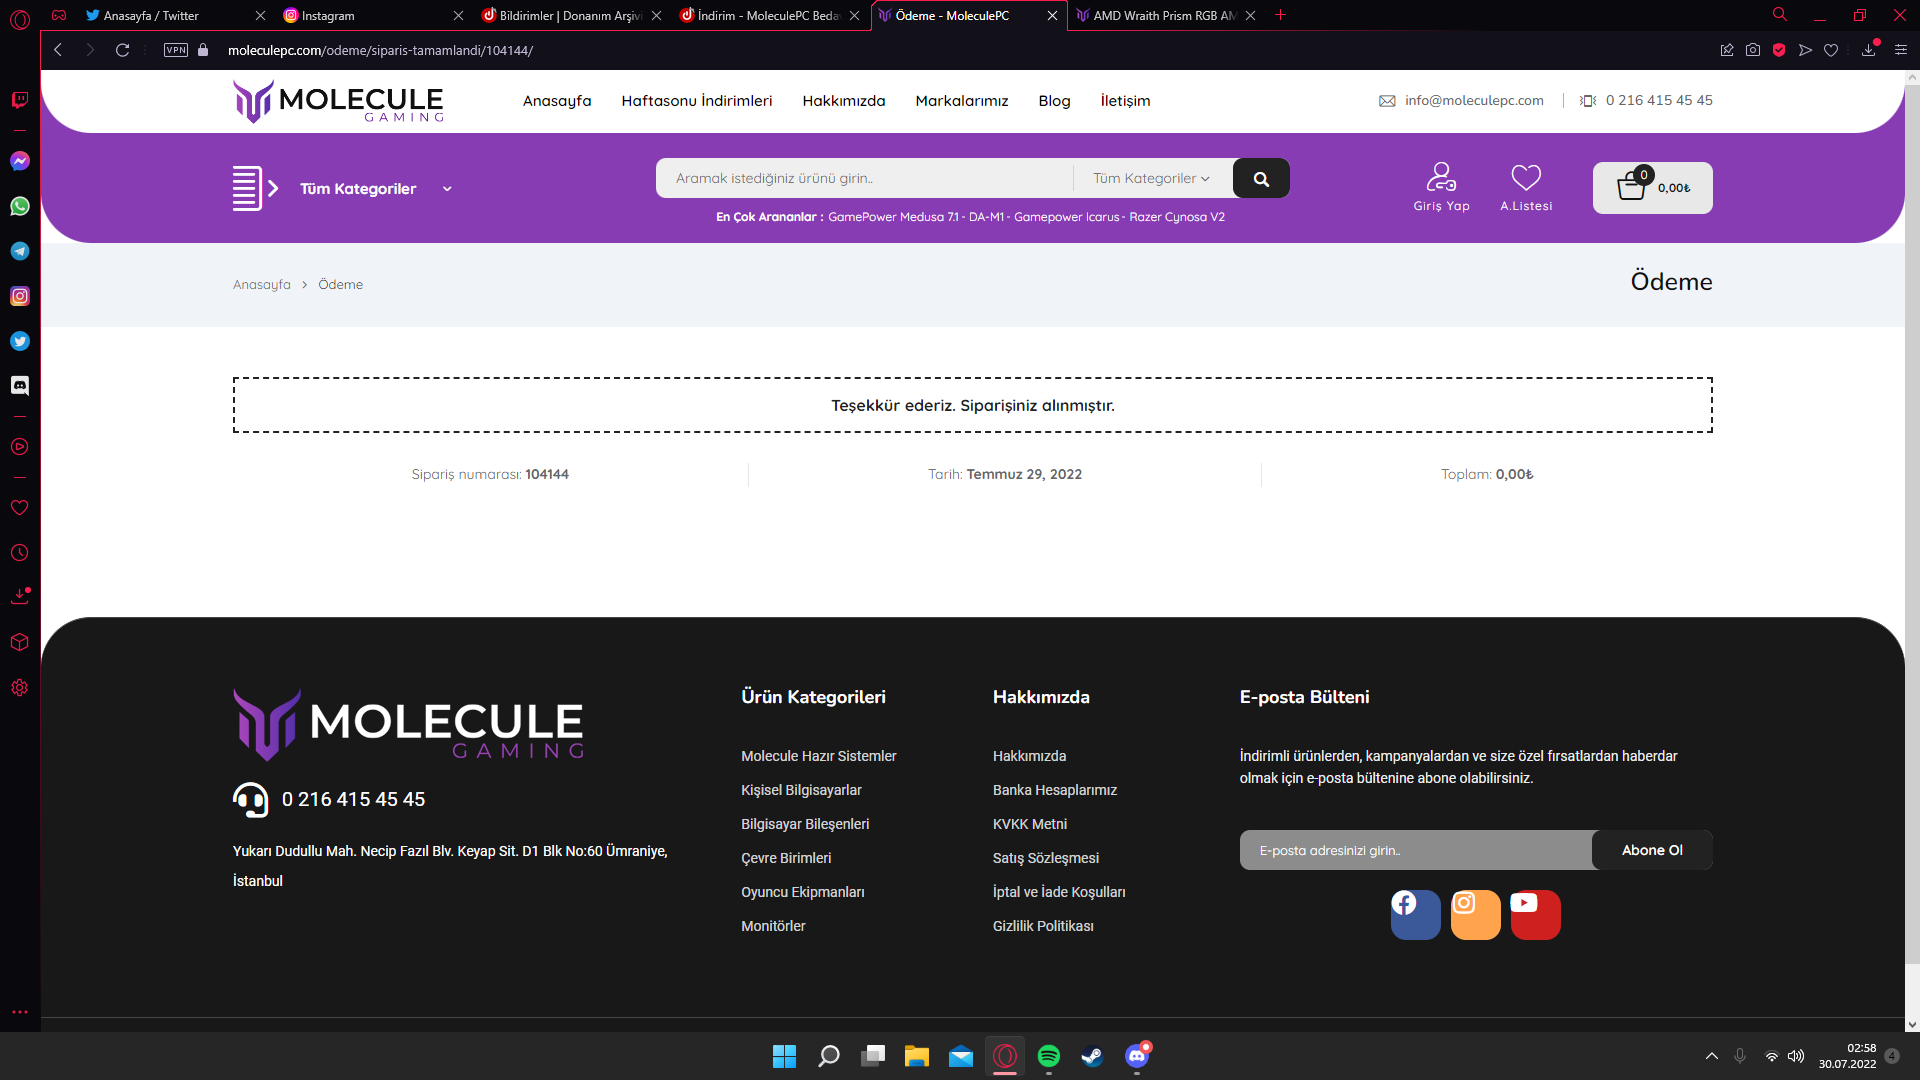Open the Facebook icon in footer
The height and width of the screenshot is (1080, 1920).
click(1416, 915)
